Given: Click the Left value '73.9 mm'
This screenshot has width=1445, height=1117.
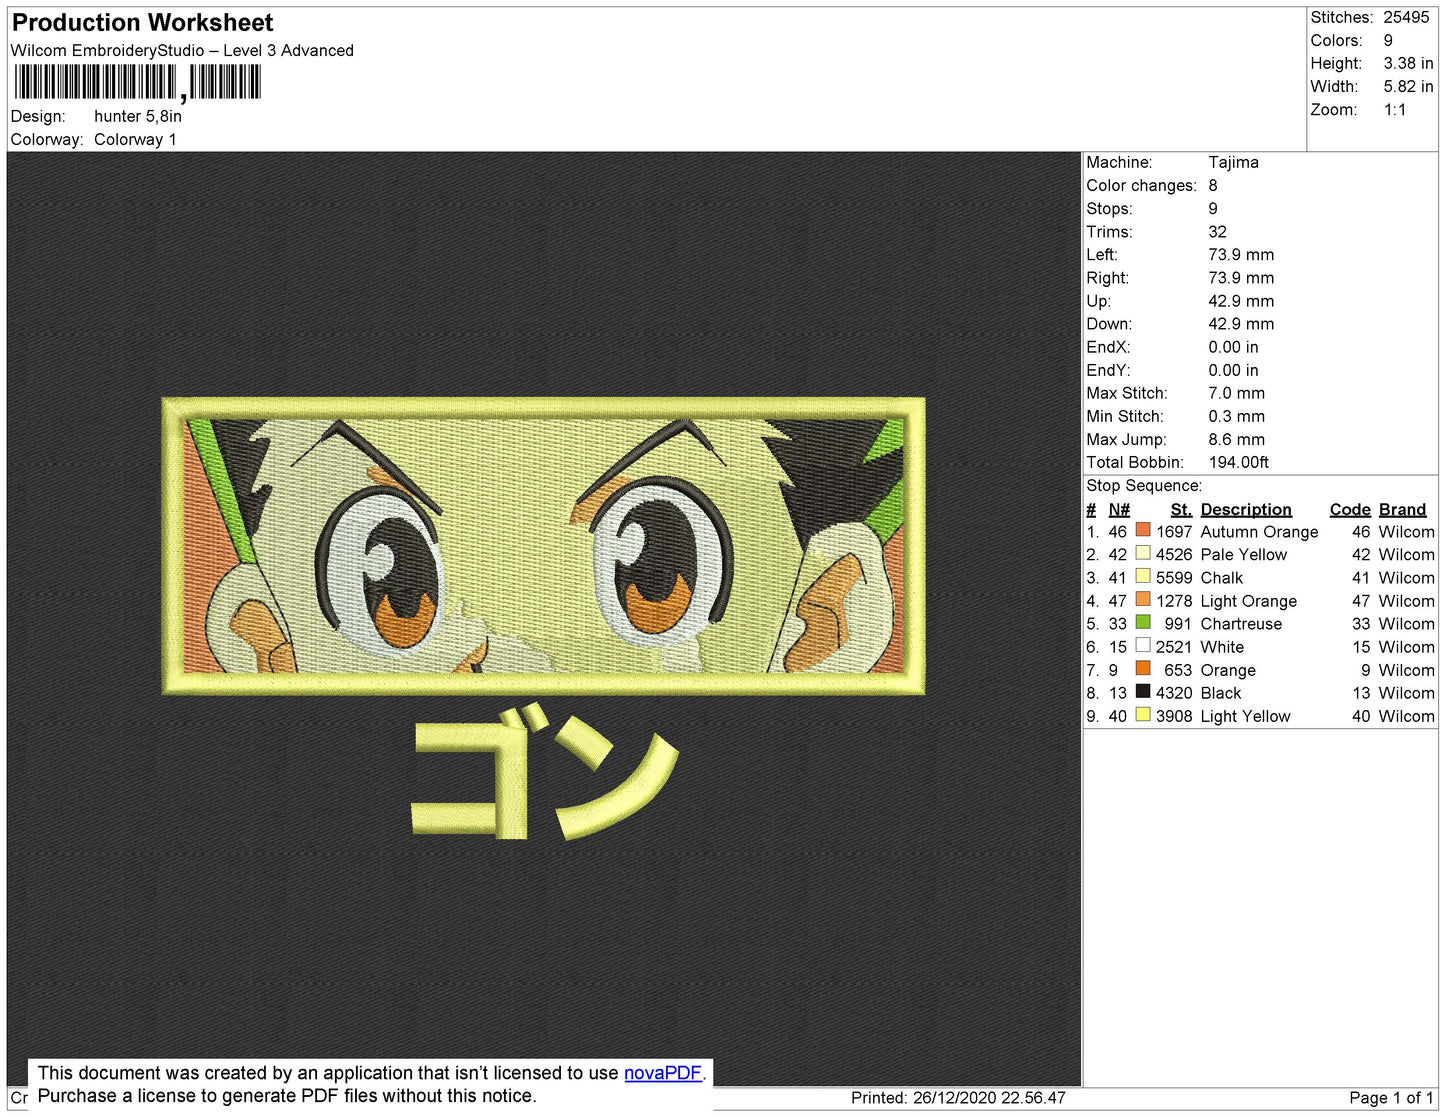Looking at the screenshot, I should [1241, 254].
